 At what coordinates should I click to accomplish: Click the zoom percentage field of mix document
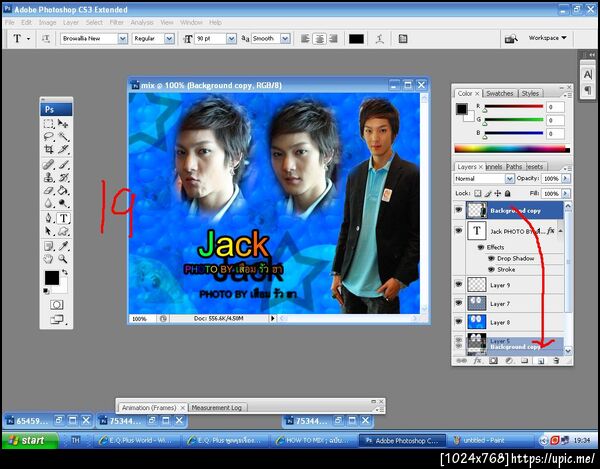(140, 319)
